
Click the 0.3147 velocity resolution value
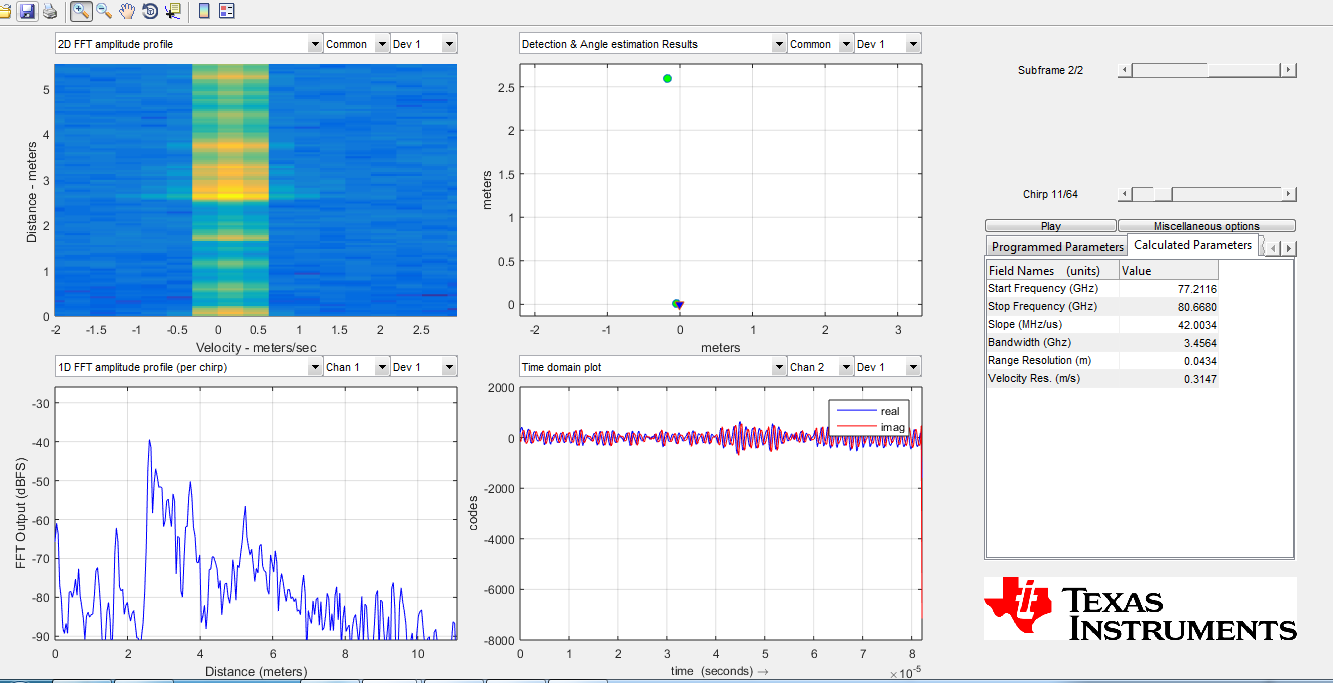click(x=1200, y=379)
